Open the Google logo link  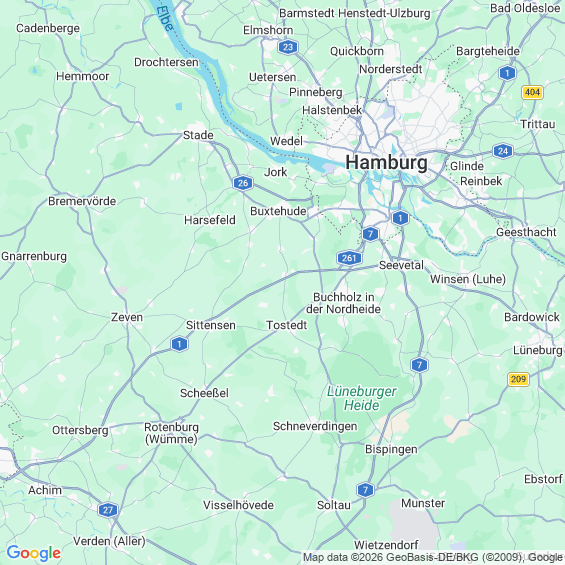click(34, 553)
